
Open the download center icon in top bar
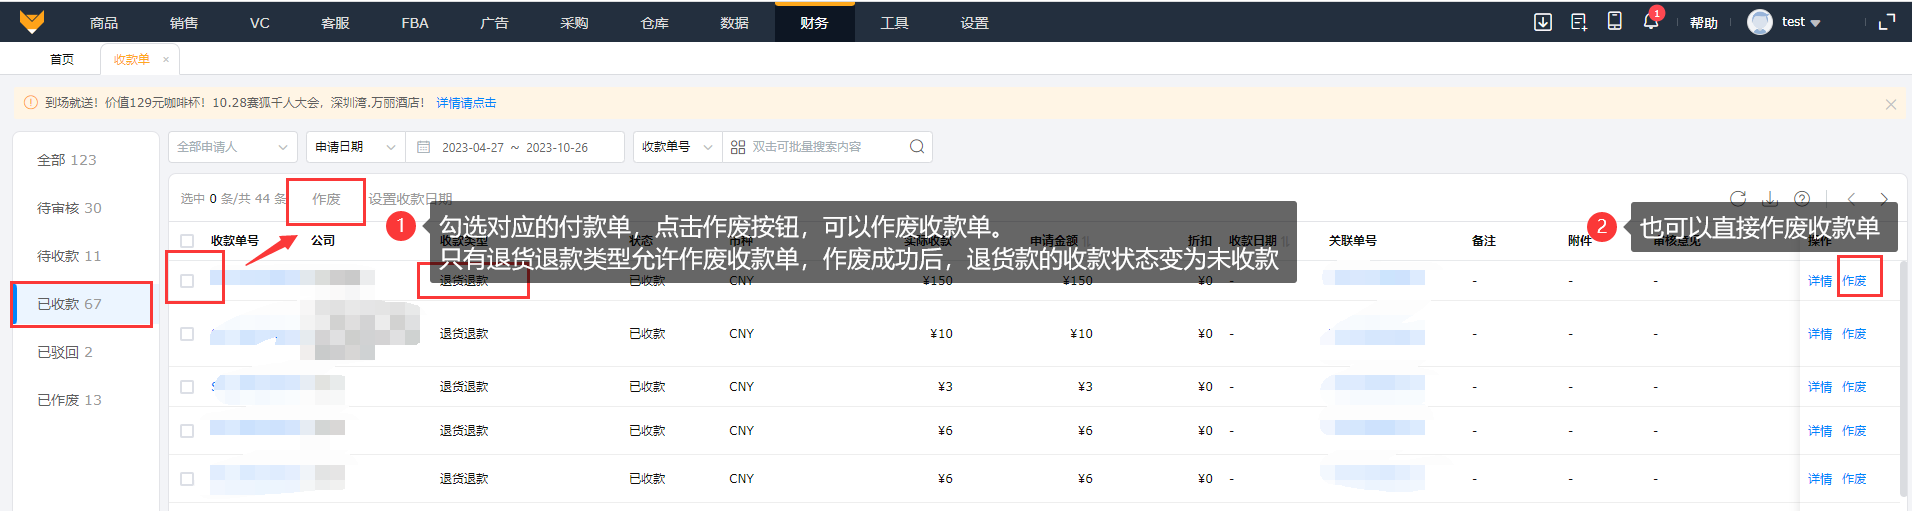click(x=1543, y=22)
